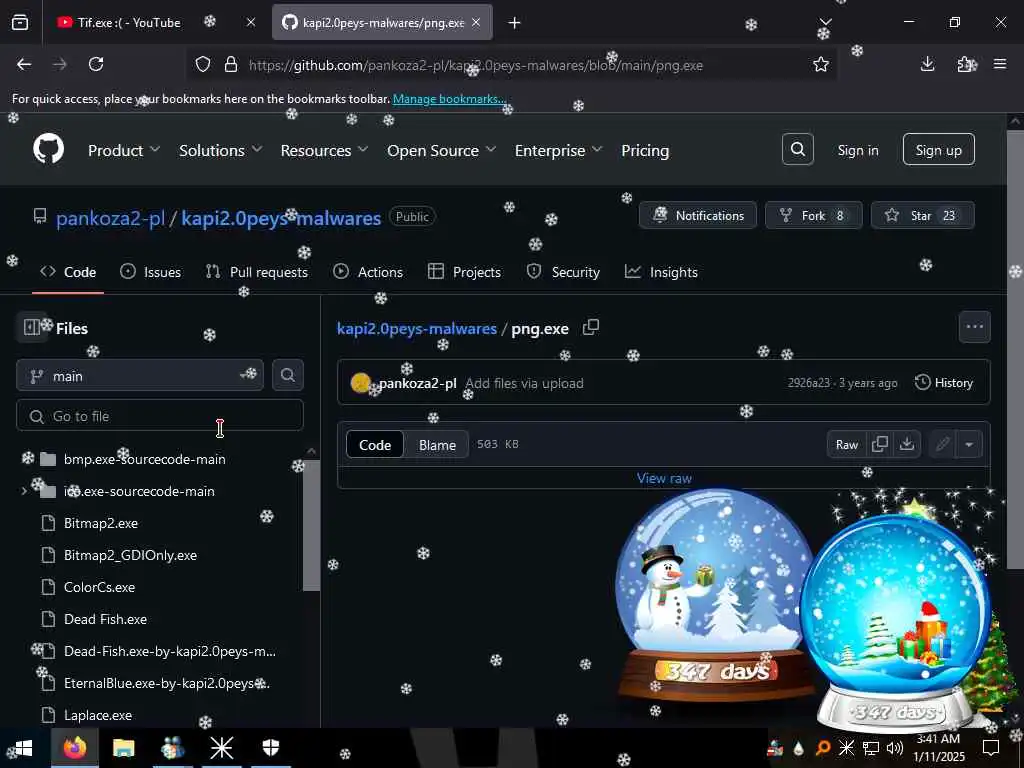Screen dimensions: 1024x768
Task: Expand the Solutions menu
Action: point(221,150)
